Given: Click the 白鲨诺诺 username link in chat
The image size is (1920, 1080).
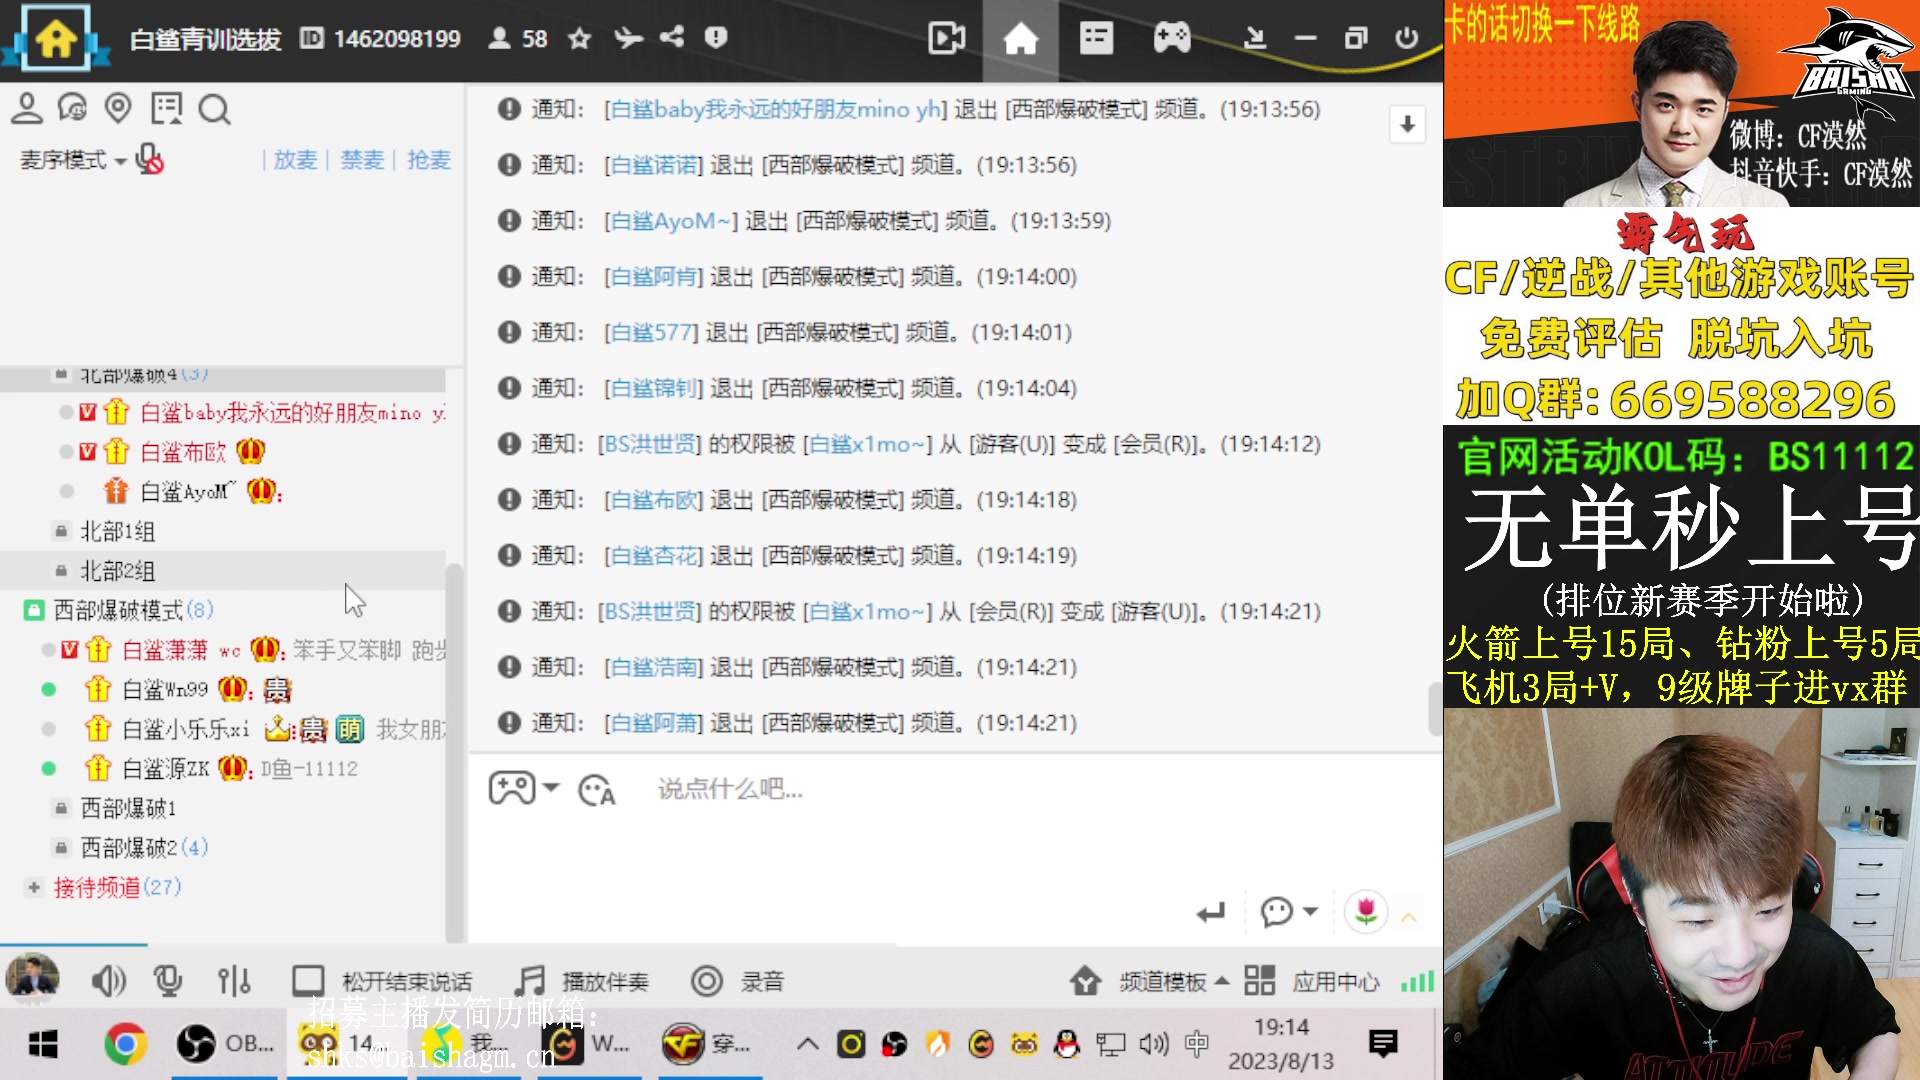Looking at the screenshot, I should click(655, 165).
